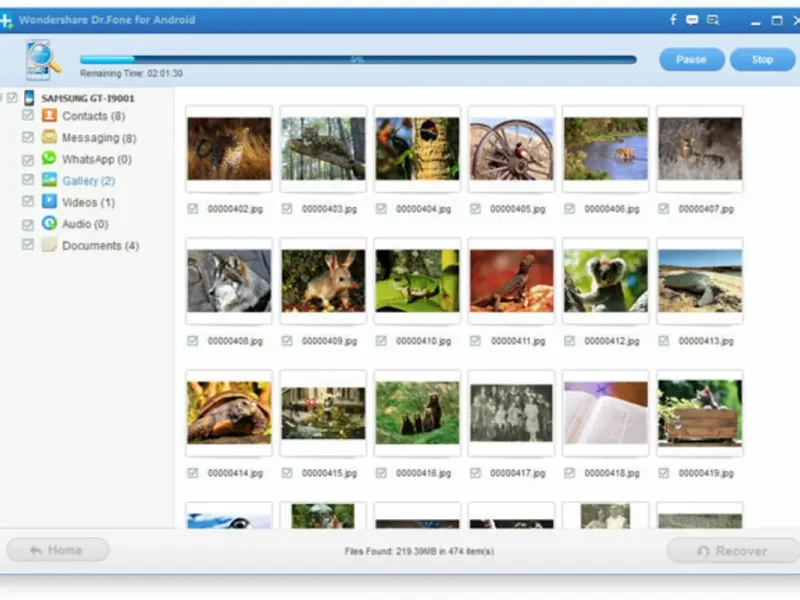Click the Recover button
Viewport: 800px width, 600px height.
pyautogui.click(x=733, y=551)
